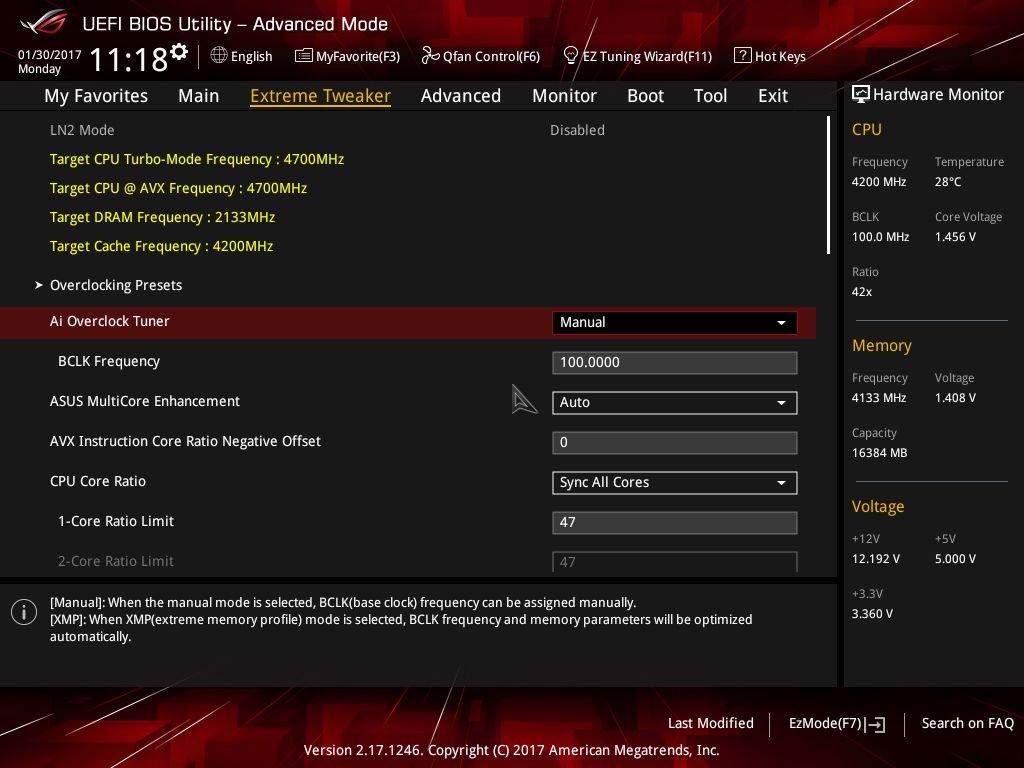
Task: Switch to EzMode(F7)
Action: (x=837, y=724)
